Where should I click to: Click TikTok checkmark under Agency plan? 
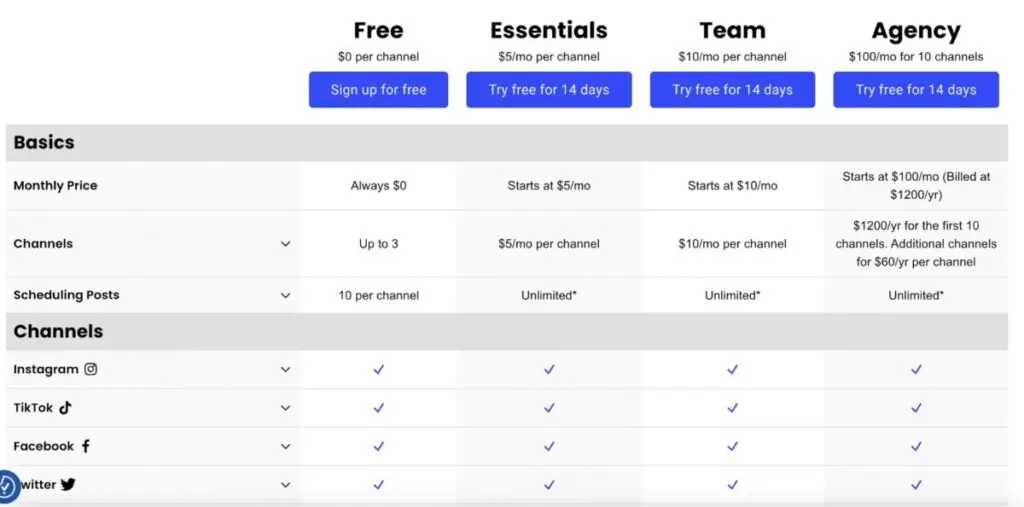pos(916,408)
